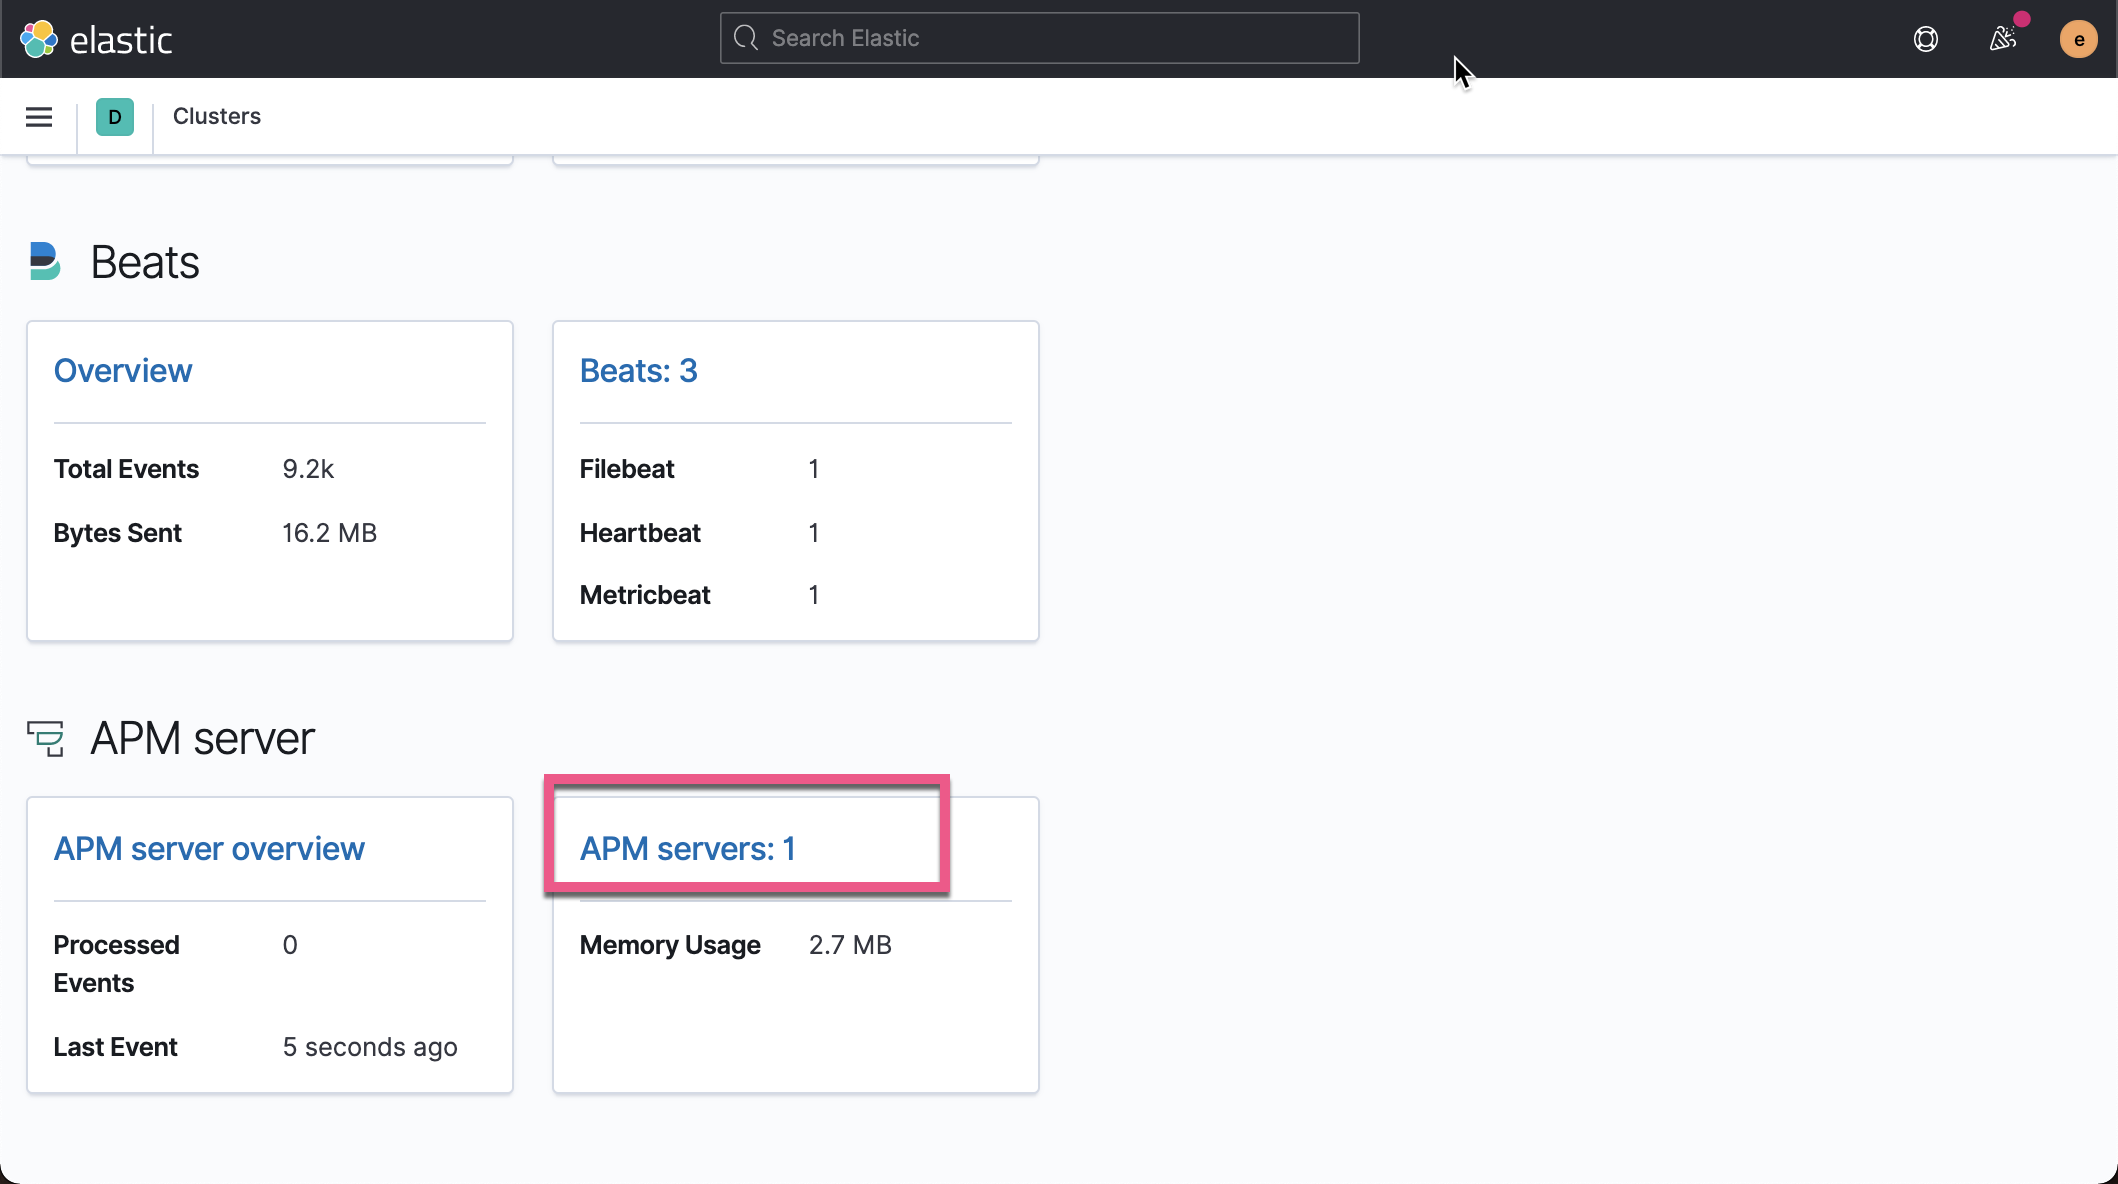The height and width of the screenshot is (1184, 2118).
Task: Open the APM servers: 1 link
Action: pos(688,848)
